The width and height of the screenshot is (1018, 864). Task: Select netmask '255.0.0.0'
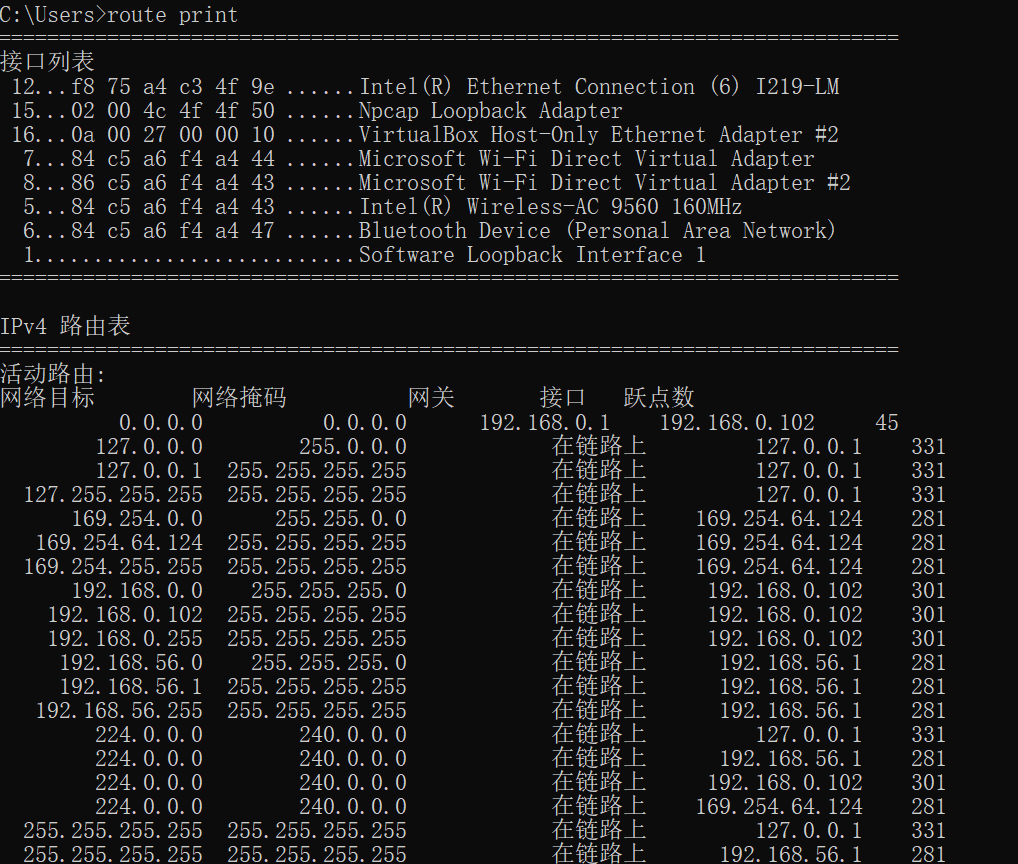pyautogui.click(x=353, y=447)
